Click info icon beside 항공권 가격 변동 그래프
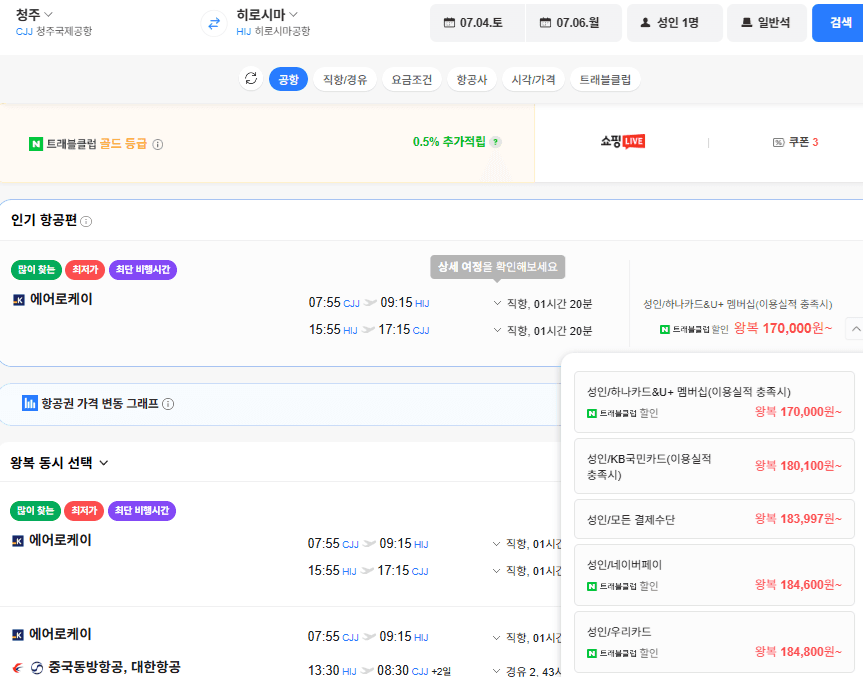Viewport: 863px width, 677px height. coord(168,404)
